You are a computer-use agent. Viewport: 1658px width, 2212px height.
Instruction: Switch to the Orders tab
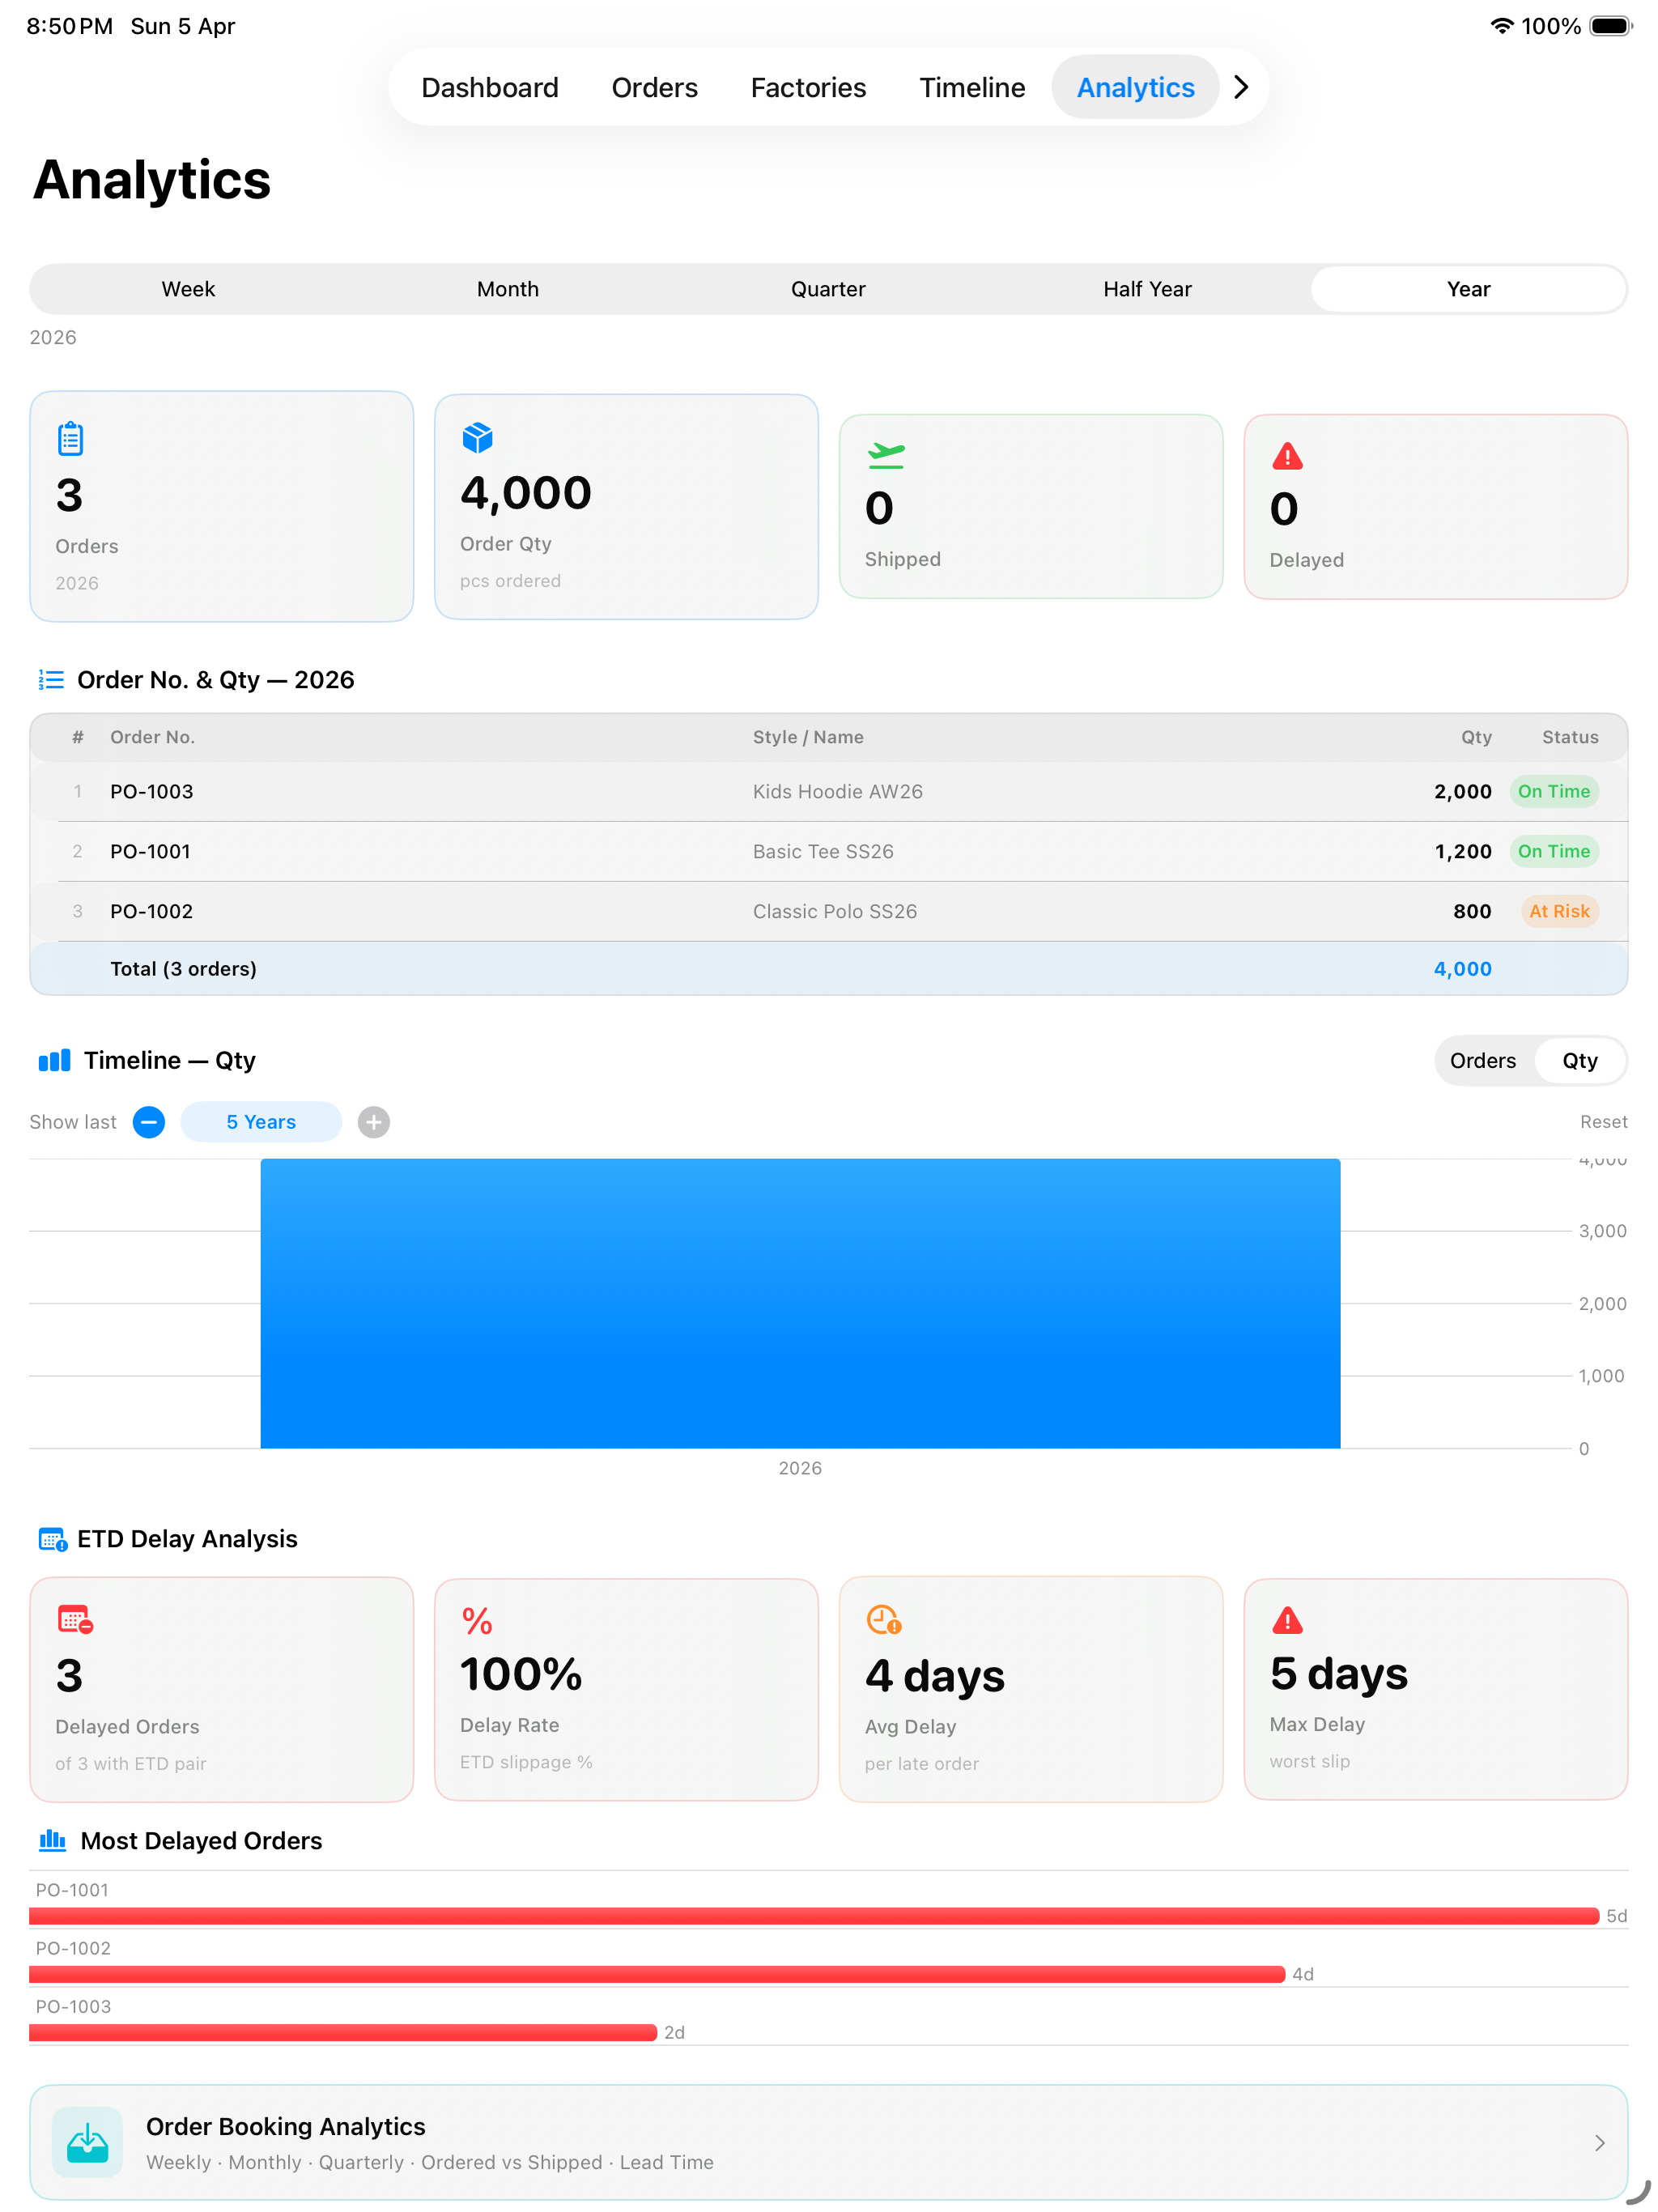click(654, 88)
